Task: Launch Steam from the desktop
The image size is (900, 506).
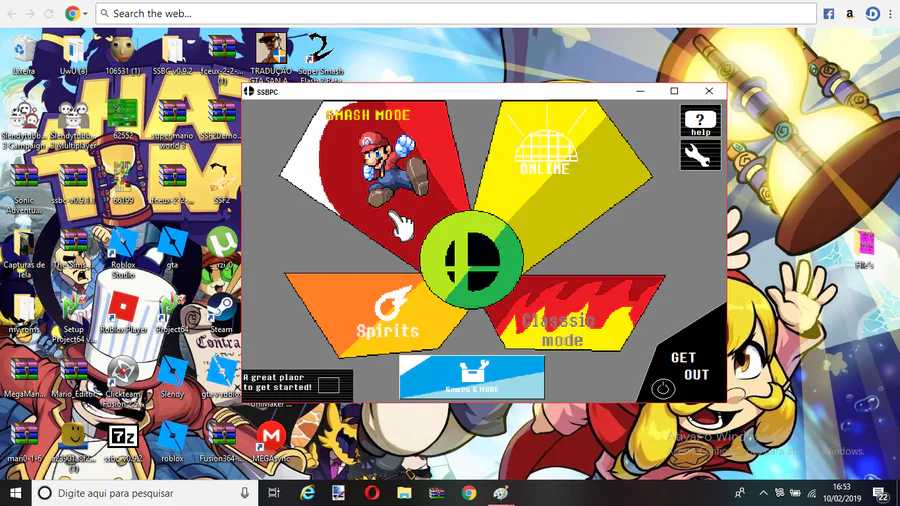Action: coord(222,313)
